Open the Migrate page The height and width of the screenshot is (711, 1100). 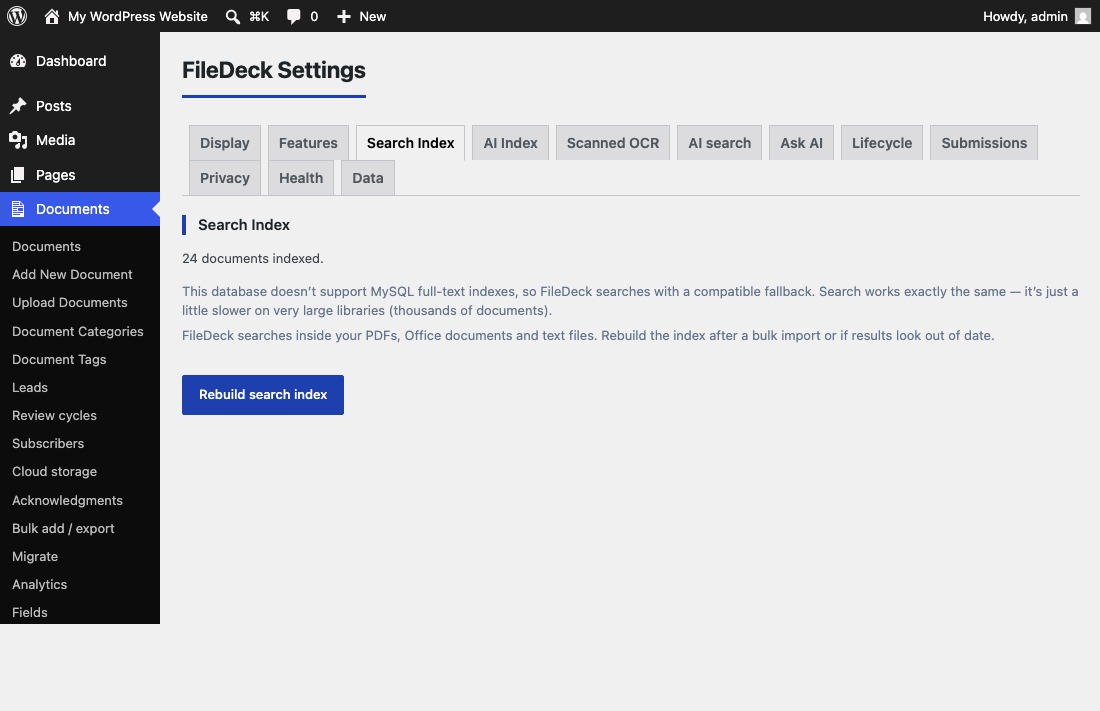pos(35,557)
